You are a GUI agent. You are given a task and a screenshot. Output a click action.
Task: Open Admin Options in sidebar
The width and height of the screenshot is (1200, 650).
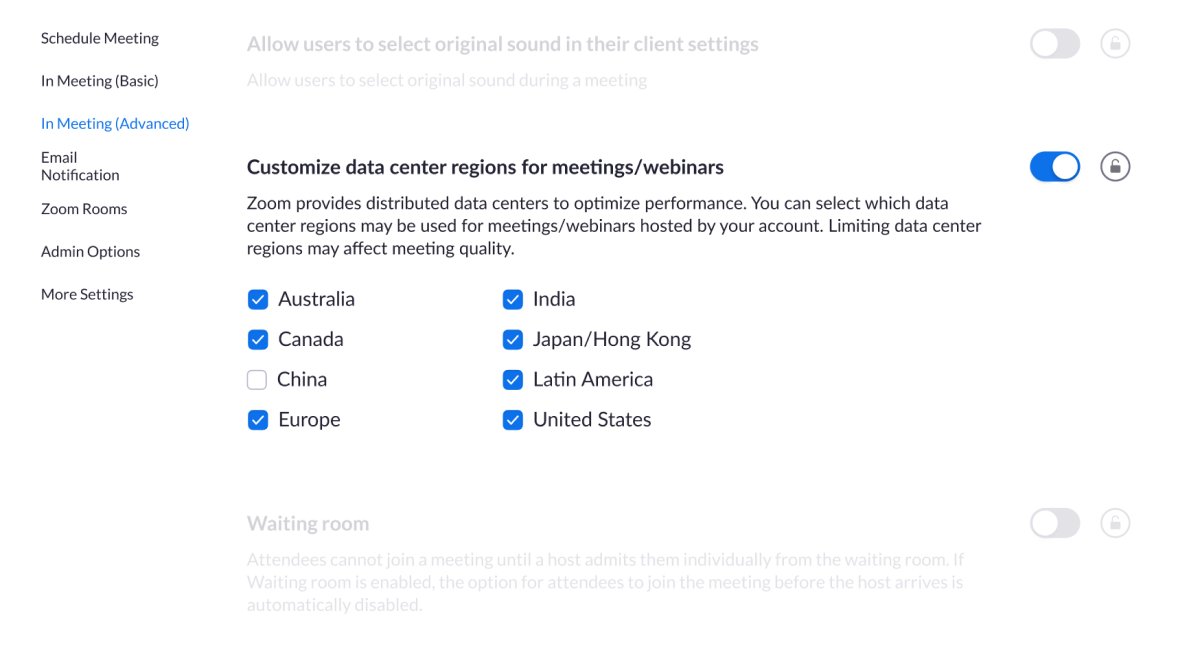[x=90, y=252]
